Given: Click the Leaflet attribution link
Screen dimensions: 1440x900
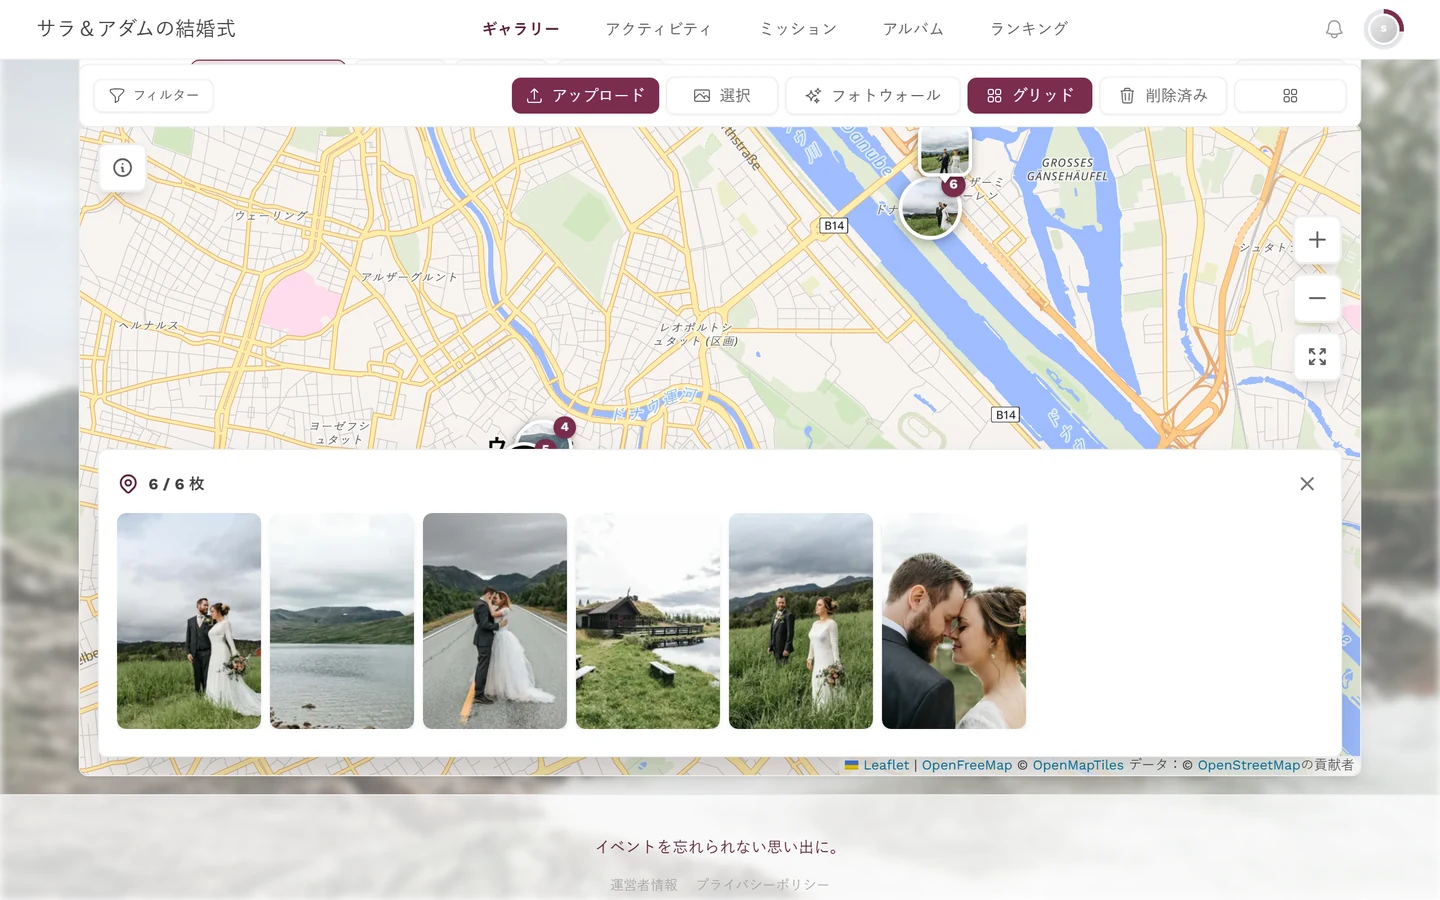Looking at the screenshot, I should coord(877,765).
